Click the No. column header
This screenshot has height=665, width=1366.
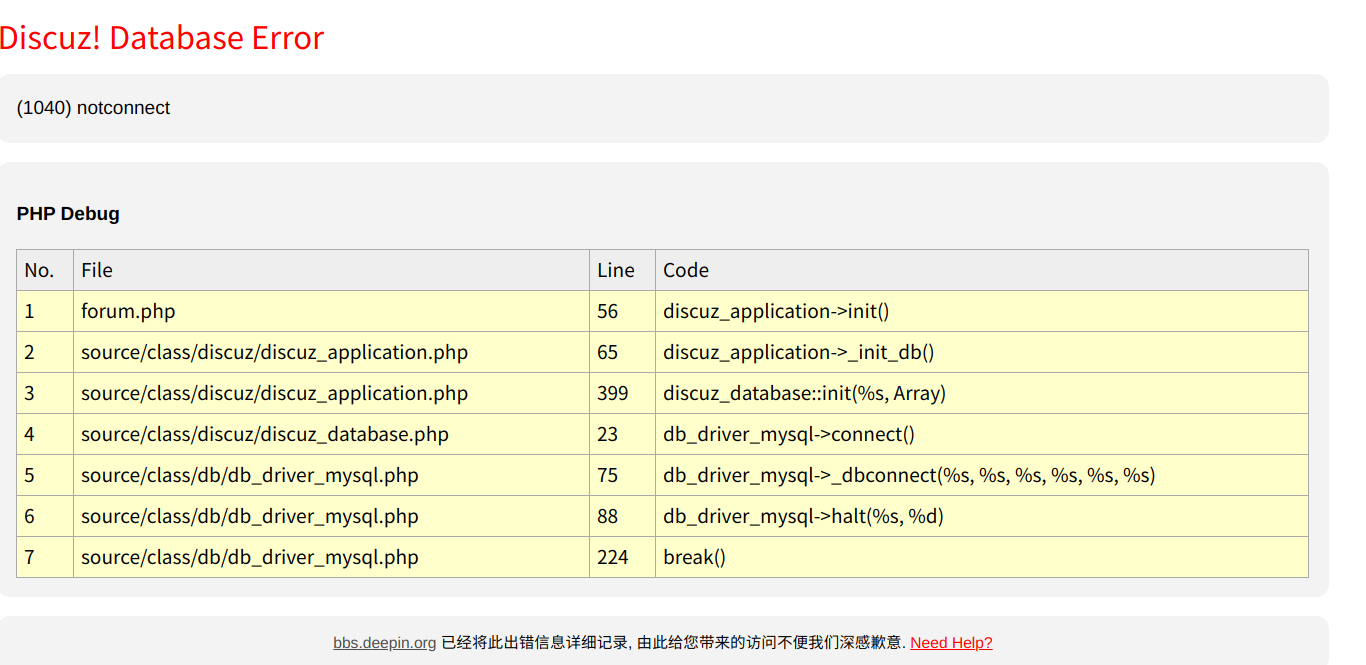(45, 270)
